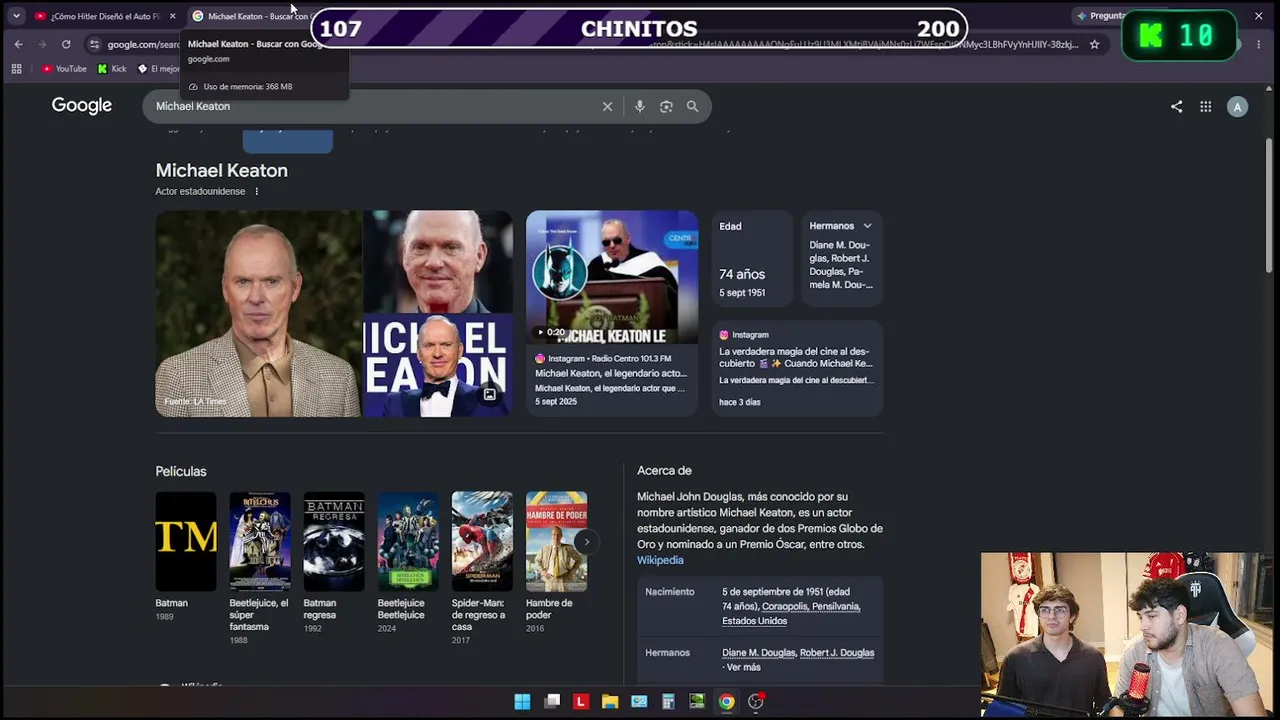Image resolution: width=1280 pixels, height=720 pixels.
Task: Open the 'Batman regresa' movie poster
Action: [x=334, y=541]
